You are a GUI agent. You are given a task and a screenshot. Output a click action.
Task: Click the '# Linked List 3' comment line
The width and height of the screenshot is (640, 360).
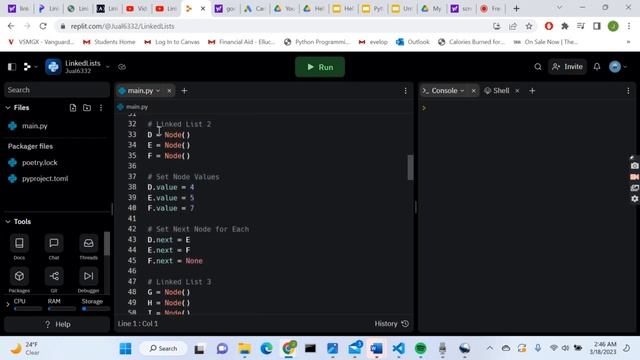tap(179, 282)
